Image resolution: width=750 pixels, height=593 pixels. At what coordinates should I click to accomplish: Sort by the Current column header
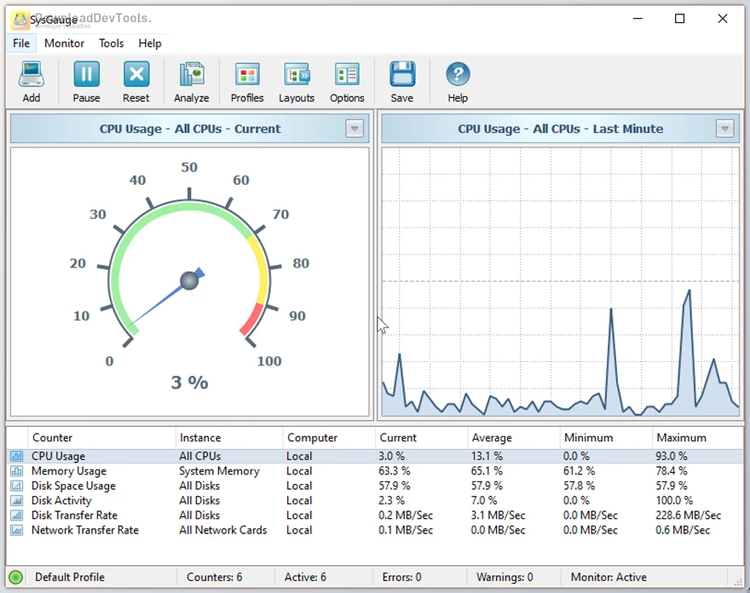coord(421,438)
